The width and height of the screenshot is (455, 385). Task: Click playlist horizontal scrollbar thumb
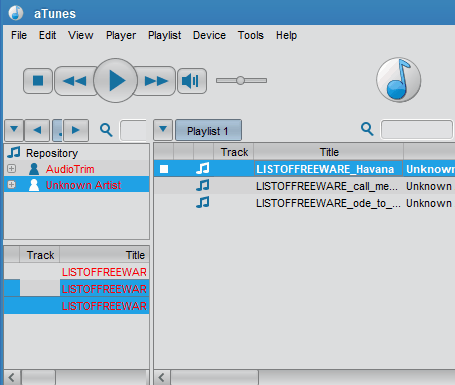click(215, 378)
